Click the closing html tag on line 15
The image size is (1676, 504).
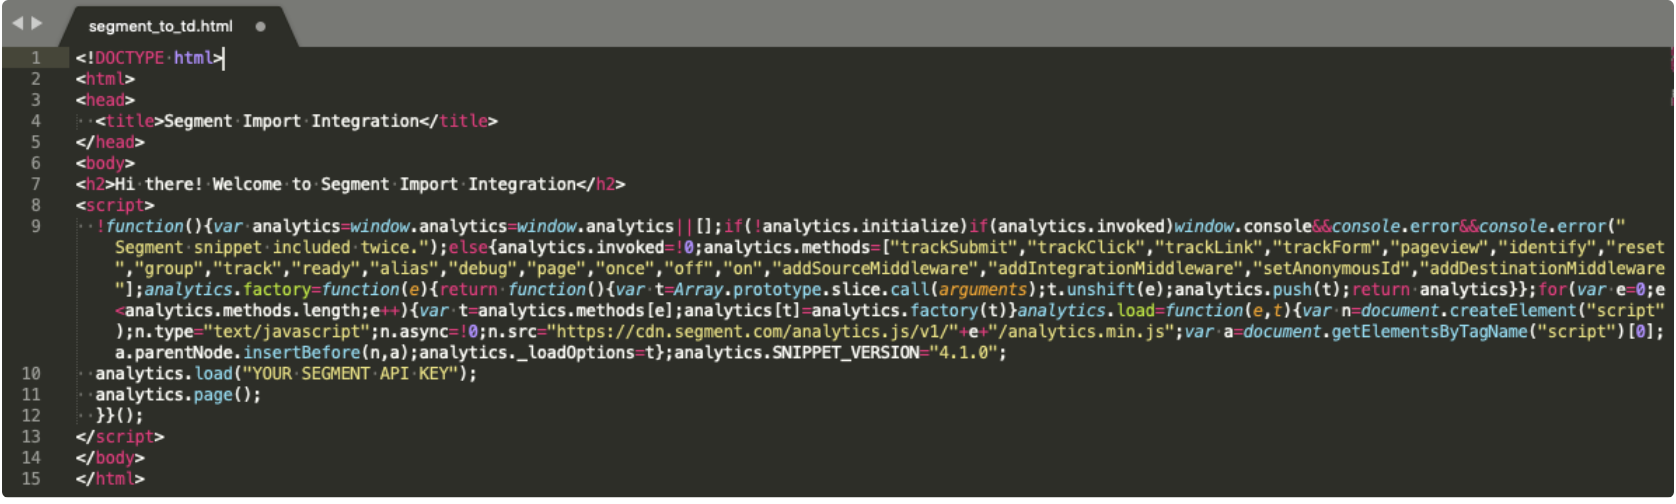coord(110,478)
